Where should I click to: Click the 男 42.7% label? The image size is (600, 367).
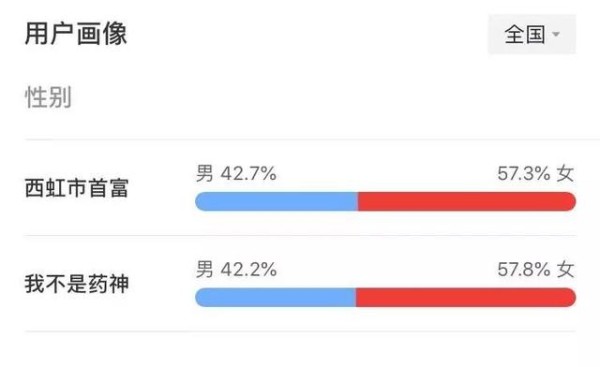236,173
